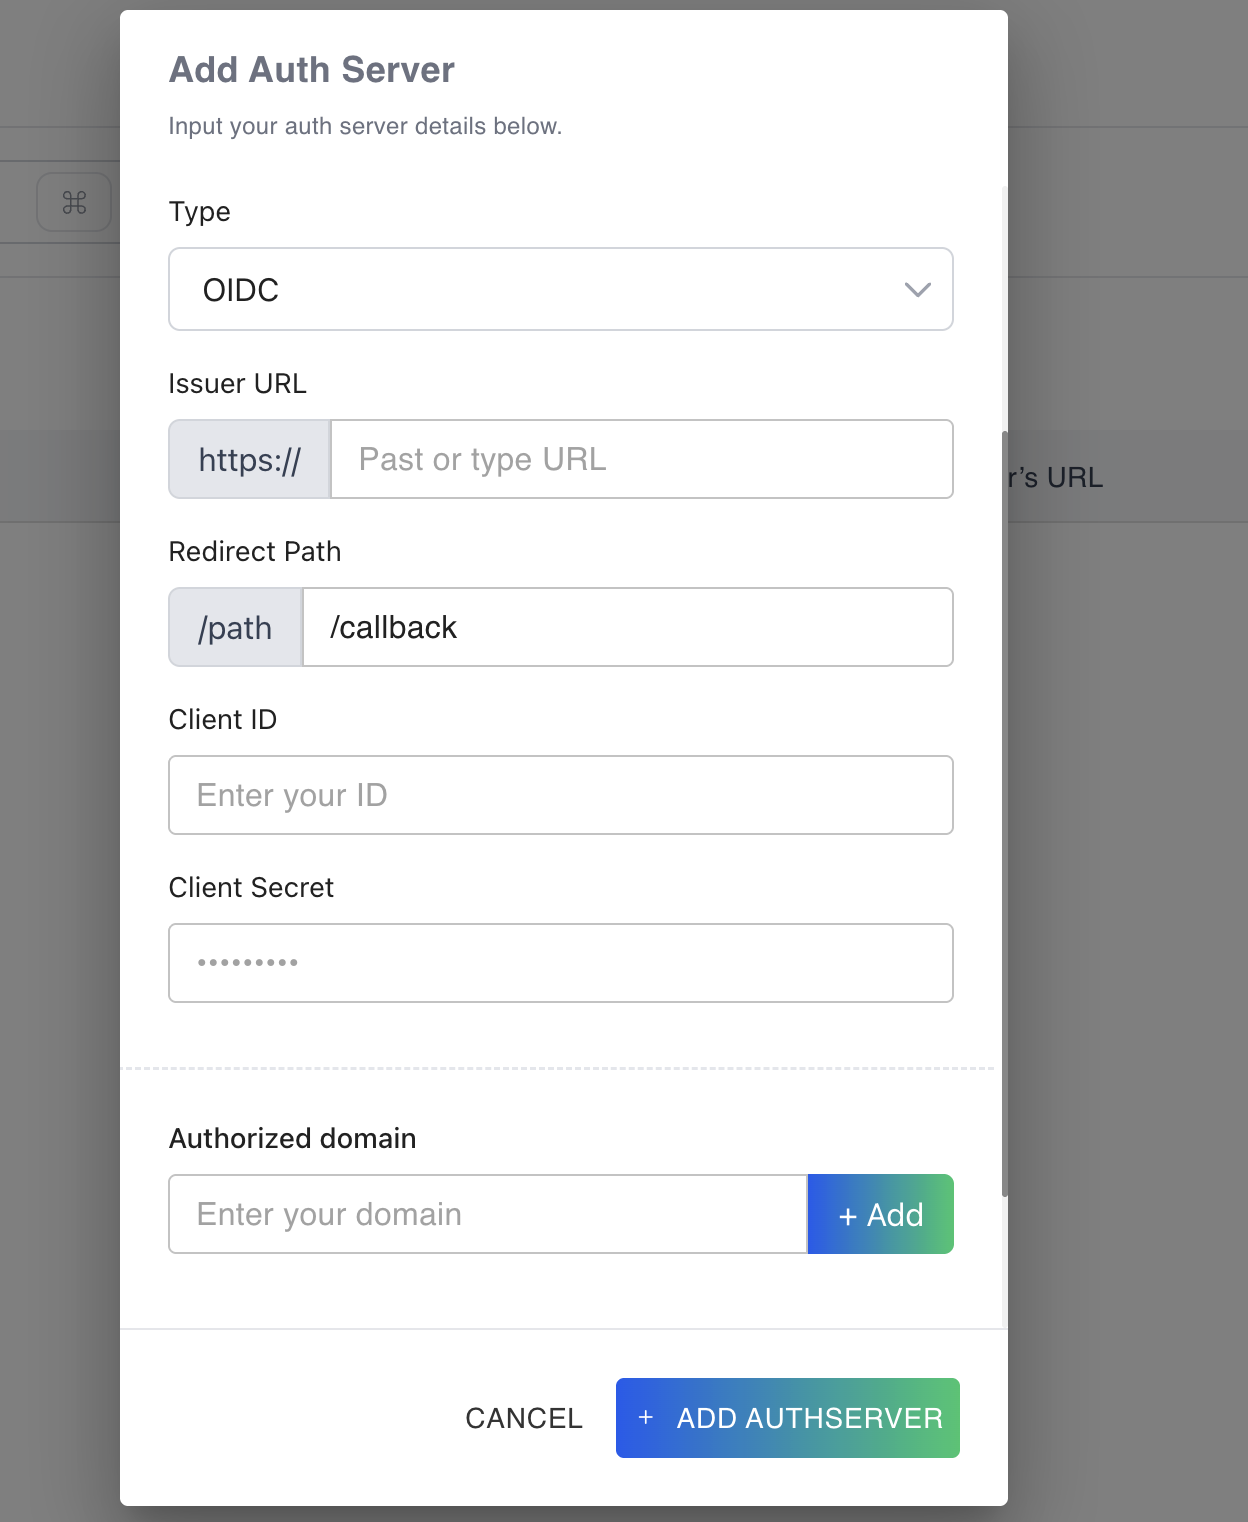Focus the Issuer URL input field
This screenshot has height=1522, width=1248.
pyautogui.click(x=641, y=460)
